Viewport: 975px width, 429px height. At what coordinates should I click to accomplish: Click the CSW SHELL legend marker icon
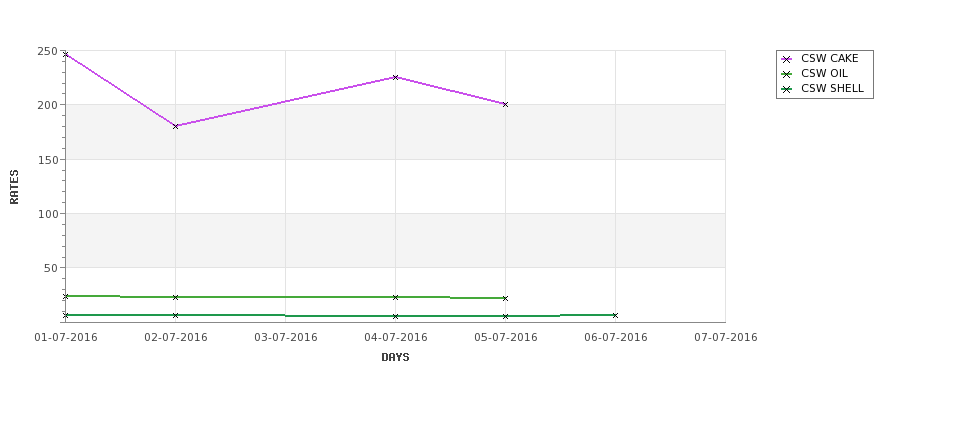tap(786, 89)
